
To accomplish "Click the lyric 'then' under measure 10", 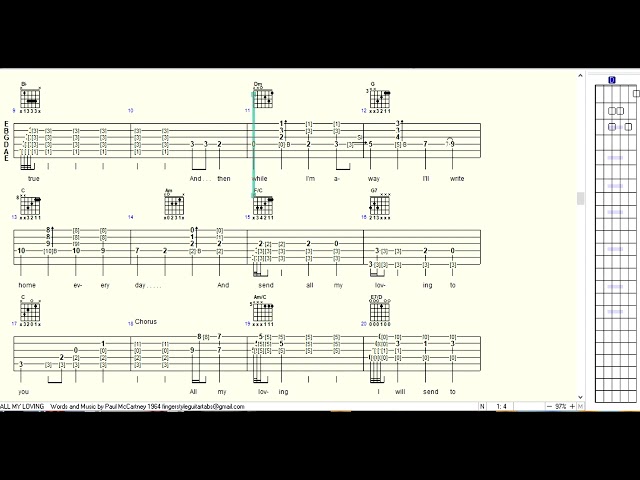I will 224,179.
